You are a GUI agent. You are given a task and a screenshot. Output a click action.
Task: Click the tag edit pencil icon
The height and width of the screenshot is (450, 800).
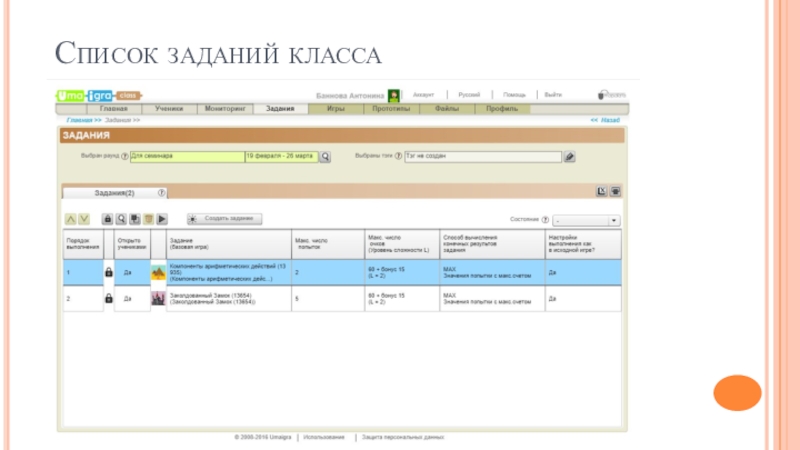click(569, 157)
